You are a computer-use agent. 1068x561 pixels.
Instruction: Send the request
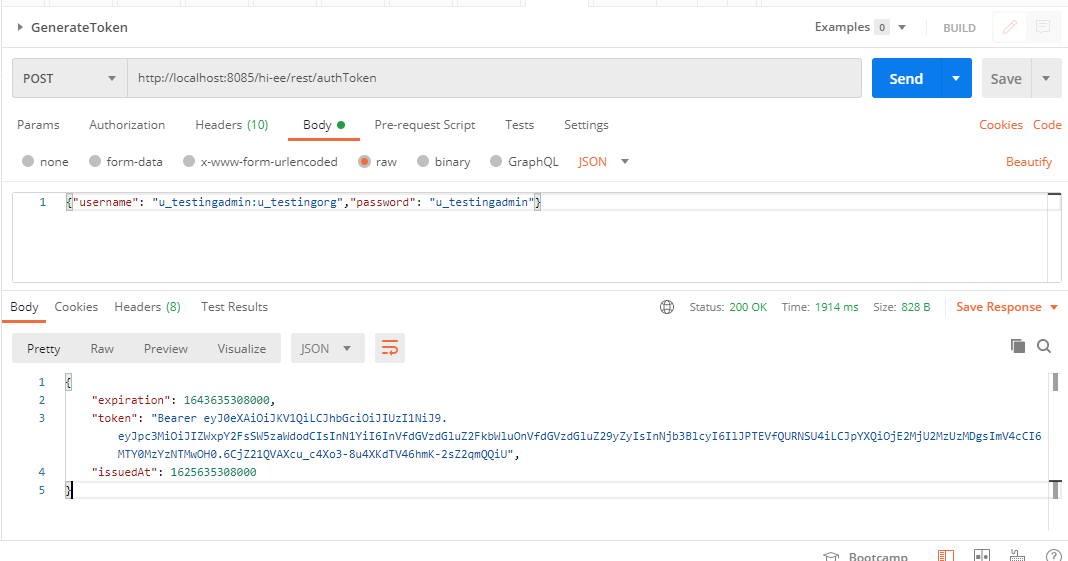coord(906,78)
